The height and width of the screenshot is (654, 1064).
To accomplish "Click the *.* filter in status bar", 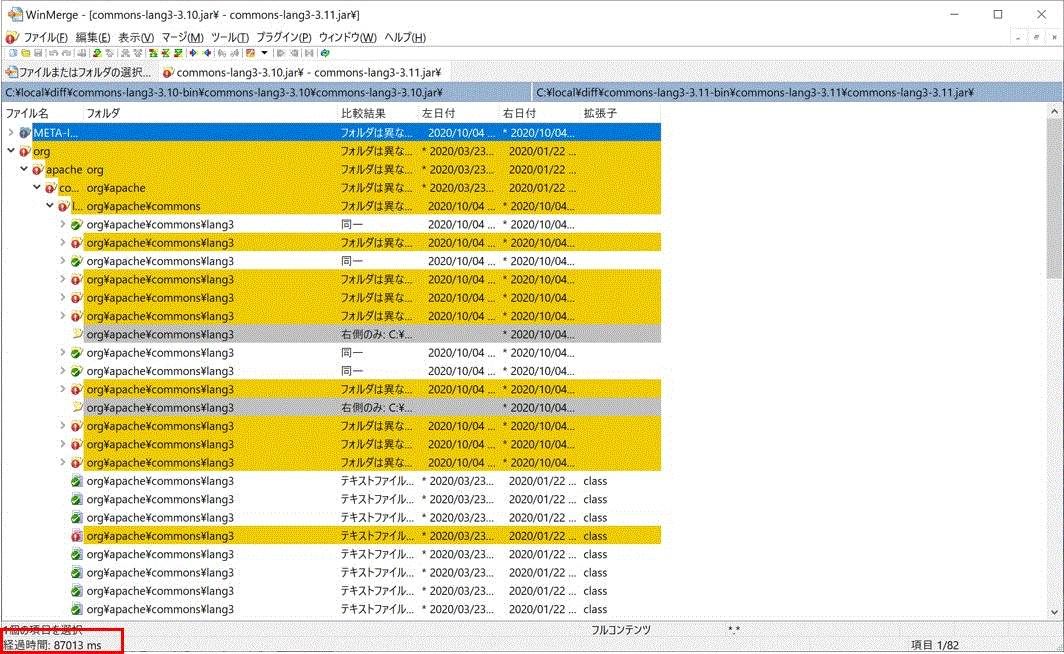I will click(x=734, y=630).
